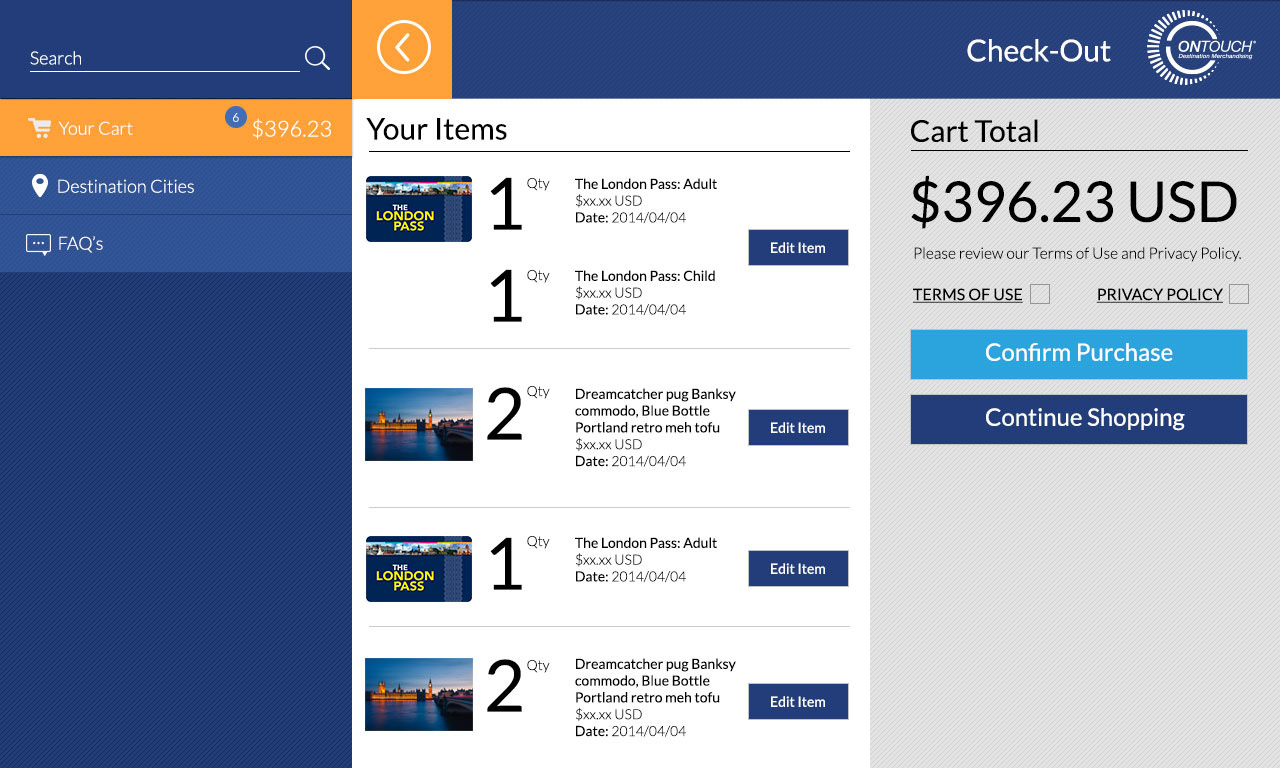Open the Your Cart menu item
The height and width of the screenshot is (768, 1280).
coord(176,128)
